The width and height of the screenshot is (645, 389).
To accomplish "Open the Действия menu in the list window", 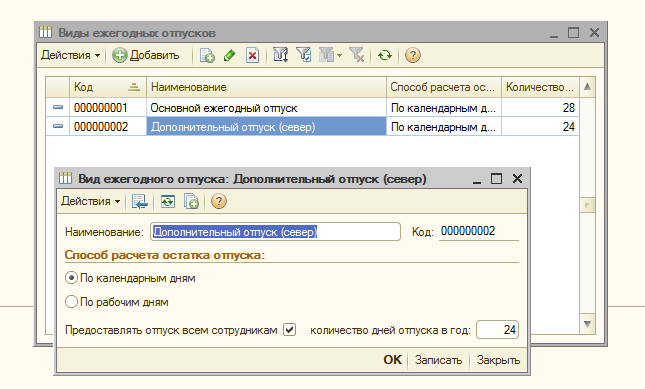I will [70, 55].
